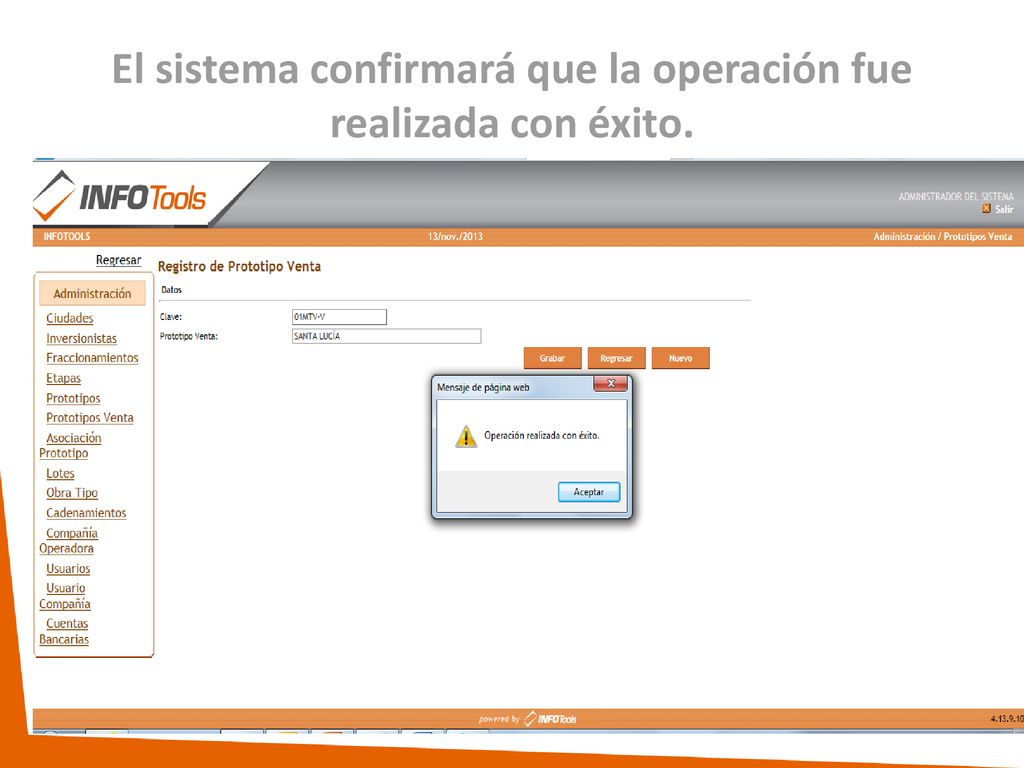Image resolution: width=1024 pixels, height=768 pixels.
Task: Click the ADMINISTRADOR DEL SISTEMA text
Action: (x=956, y=196)
